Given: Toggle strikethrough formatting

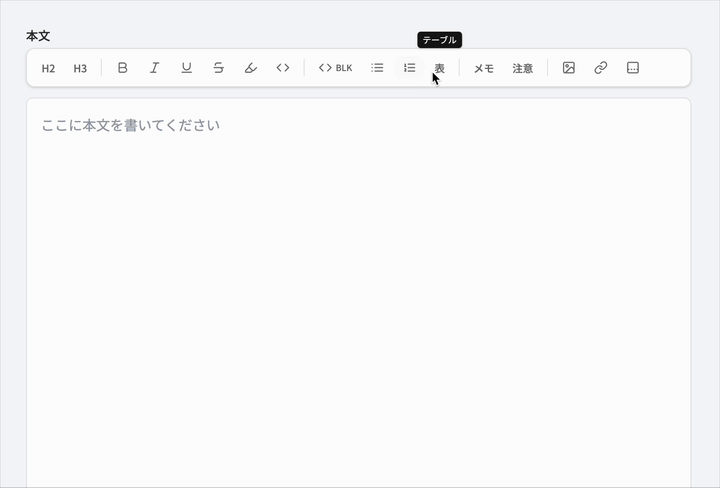Looking at the screenshot, I should coord(219,68).
